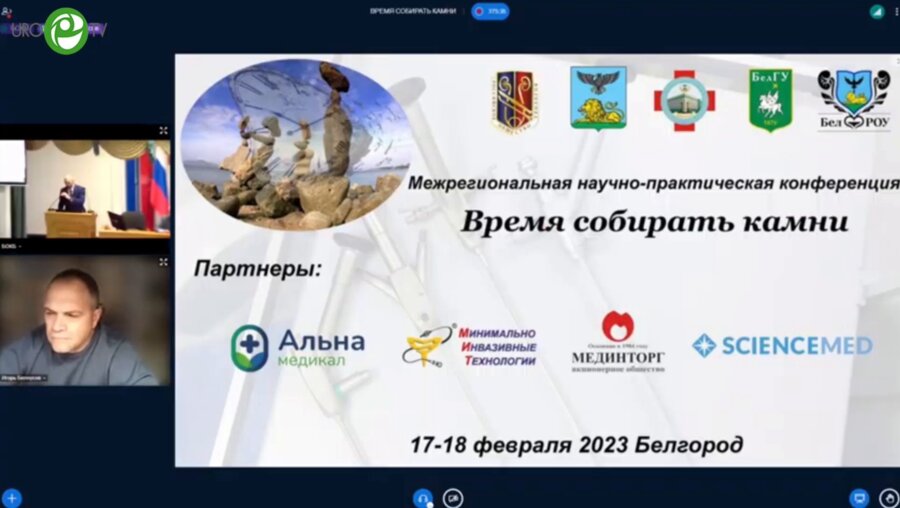Image resolution: width=900 pixels, height=508 pixels.
Task: Click the Мединторг partner logo
Action: pos(618,342)
